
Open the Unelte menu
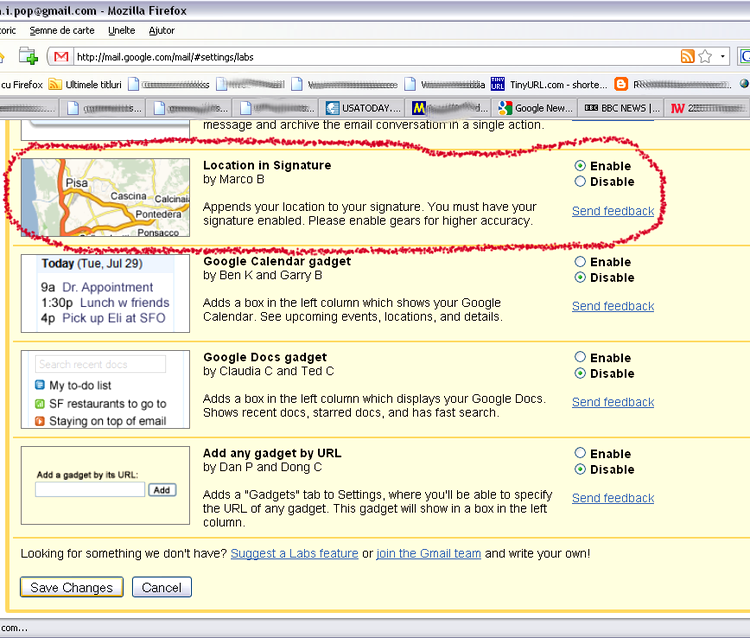click(x=121, y=31)
